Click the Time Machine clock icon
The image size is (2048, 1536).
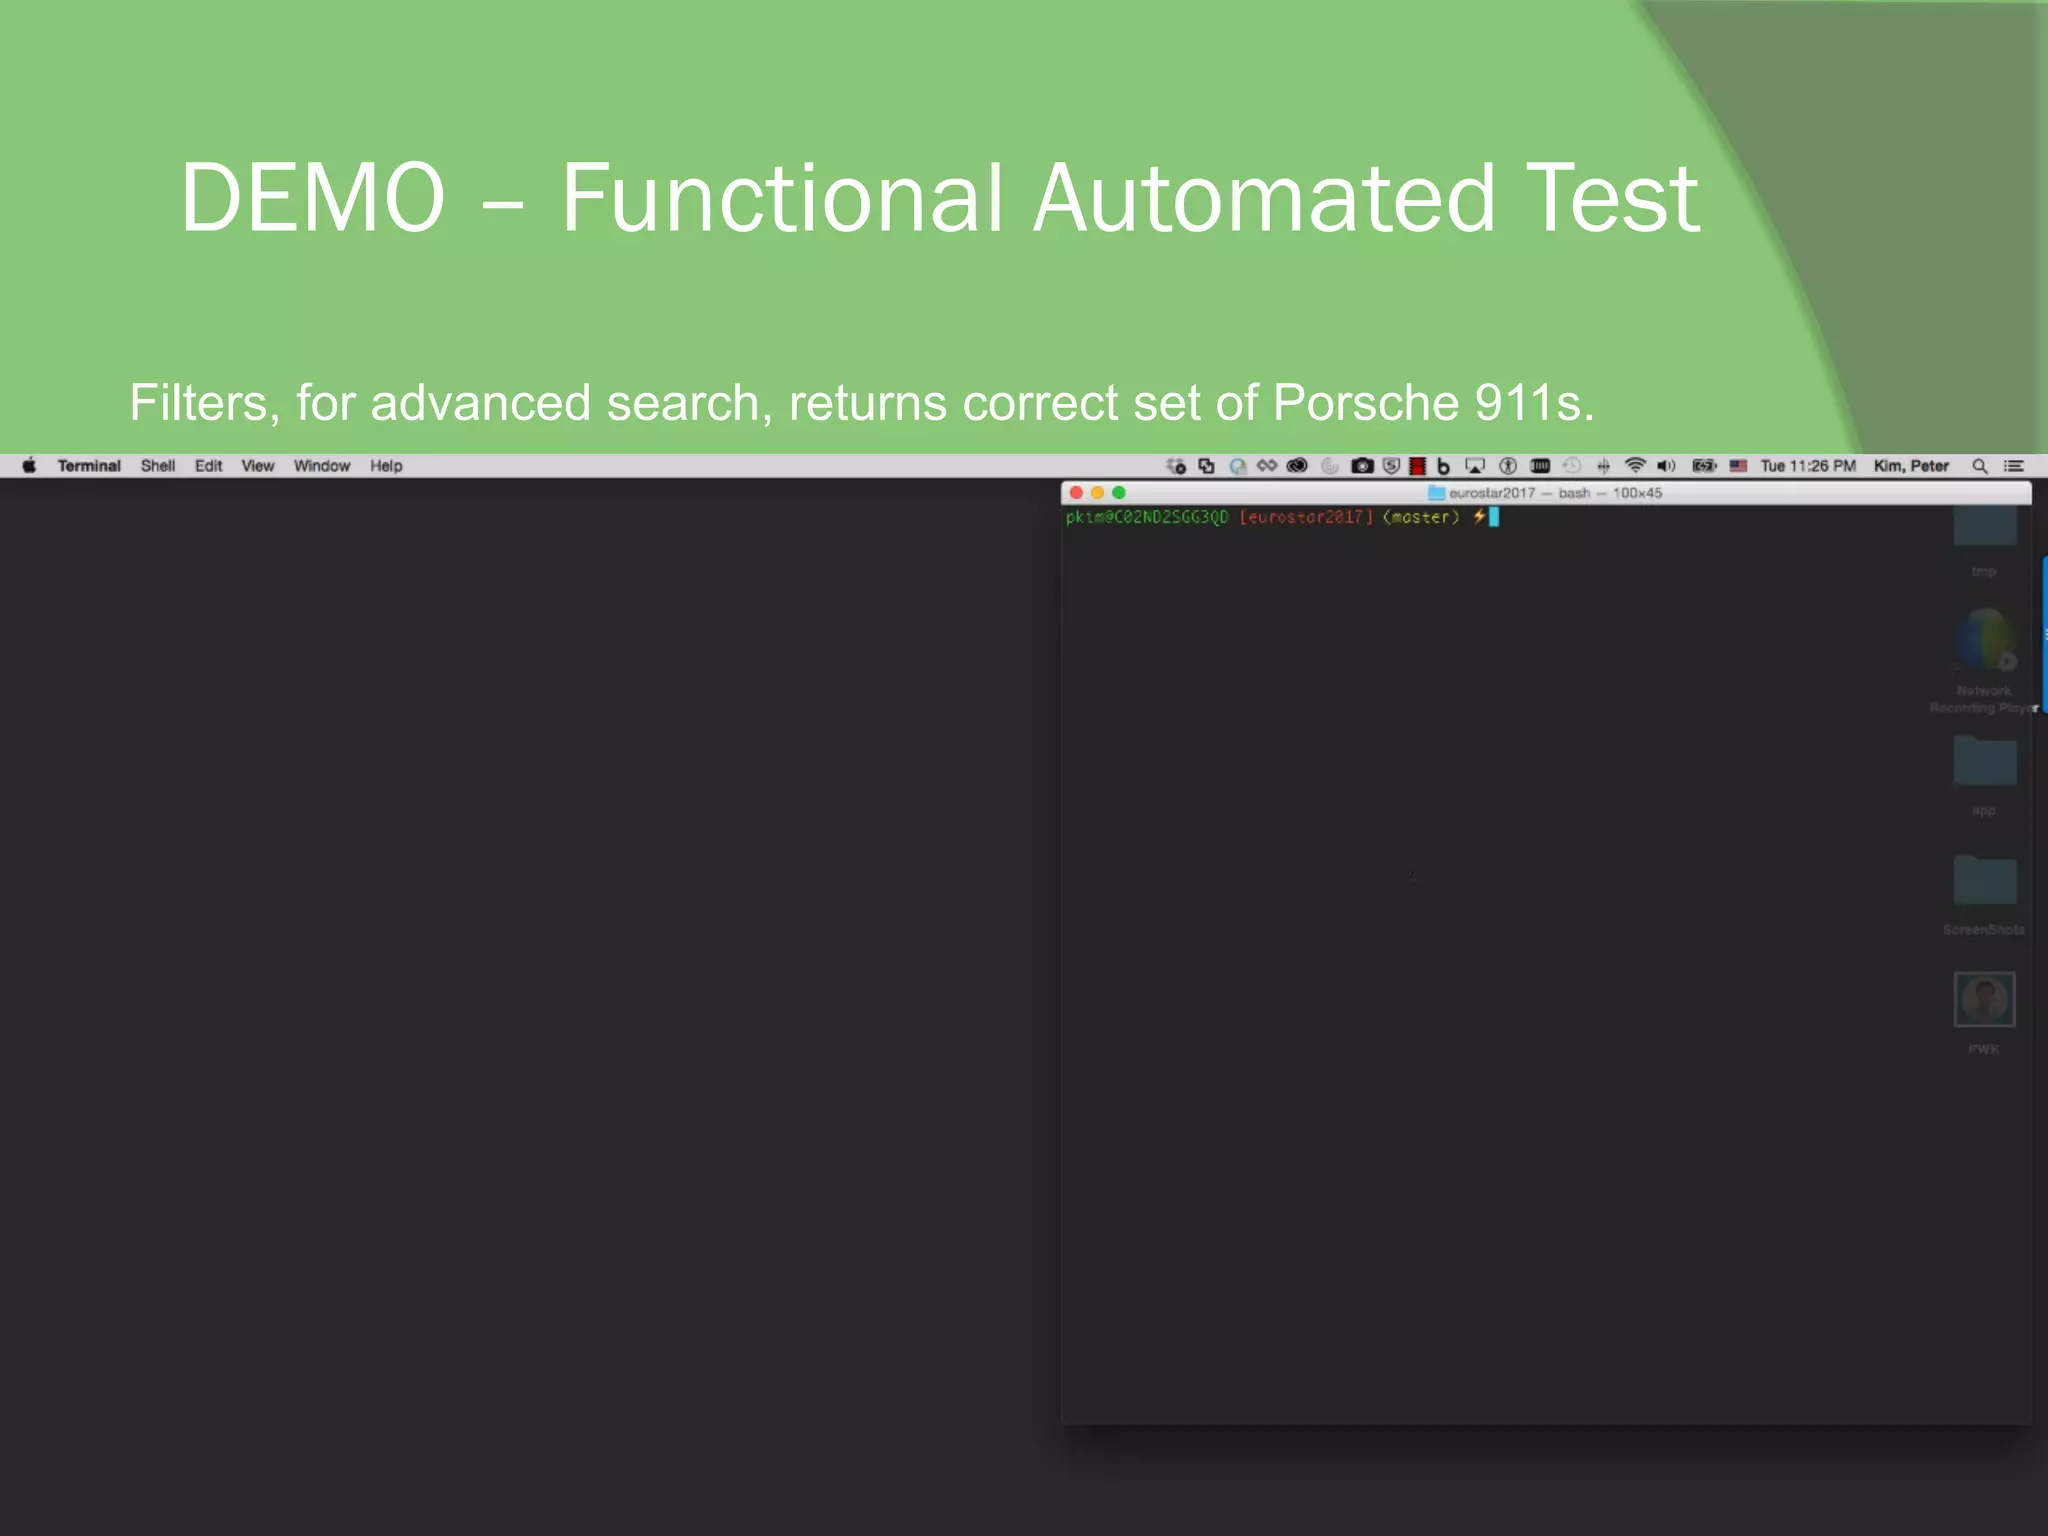[1572, 466]
